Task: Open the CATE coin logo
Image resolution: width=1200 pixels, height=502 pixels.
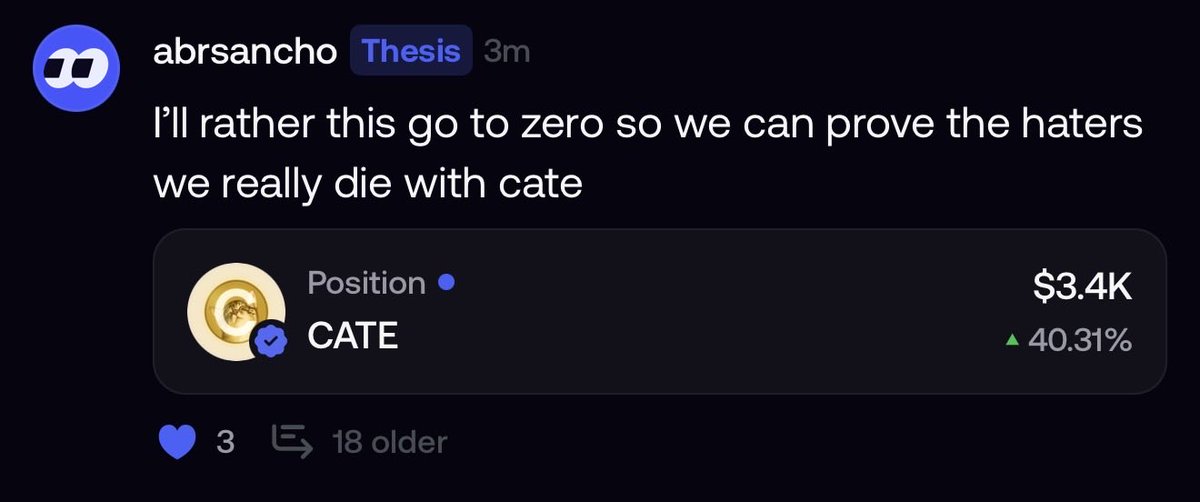Action: 231,312
